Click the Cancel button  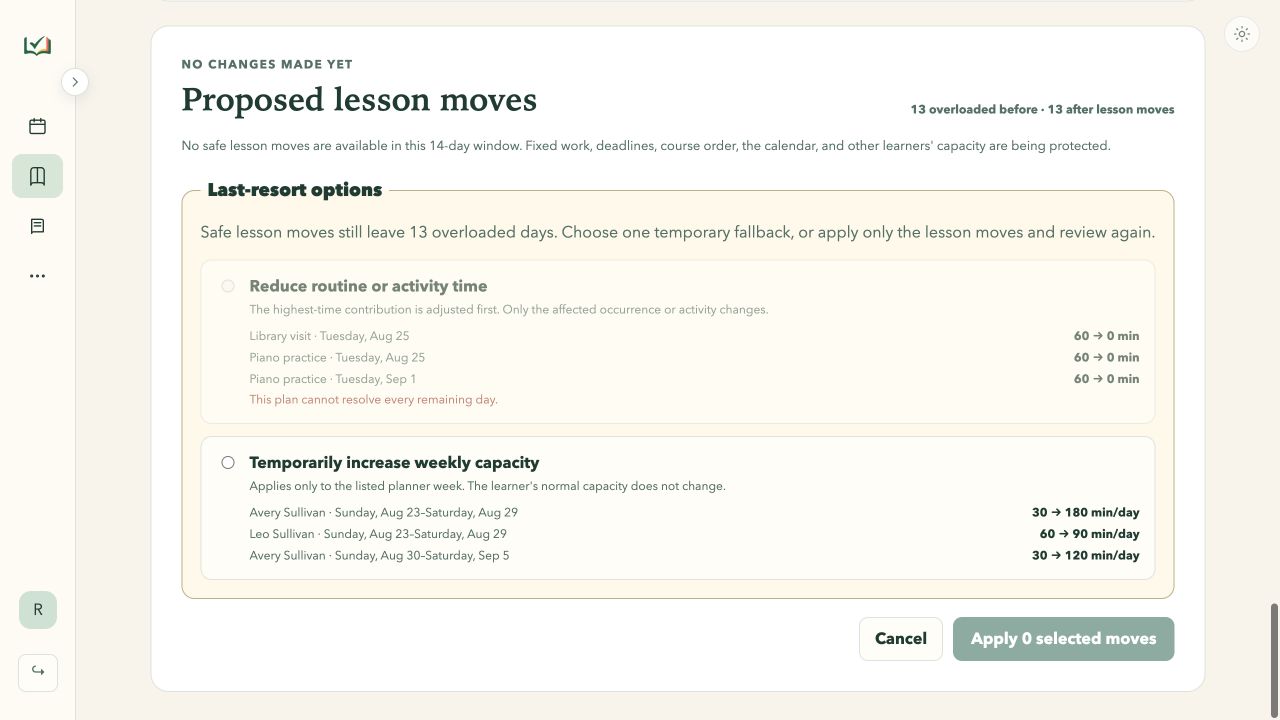click(x=901, y=639)
